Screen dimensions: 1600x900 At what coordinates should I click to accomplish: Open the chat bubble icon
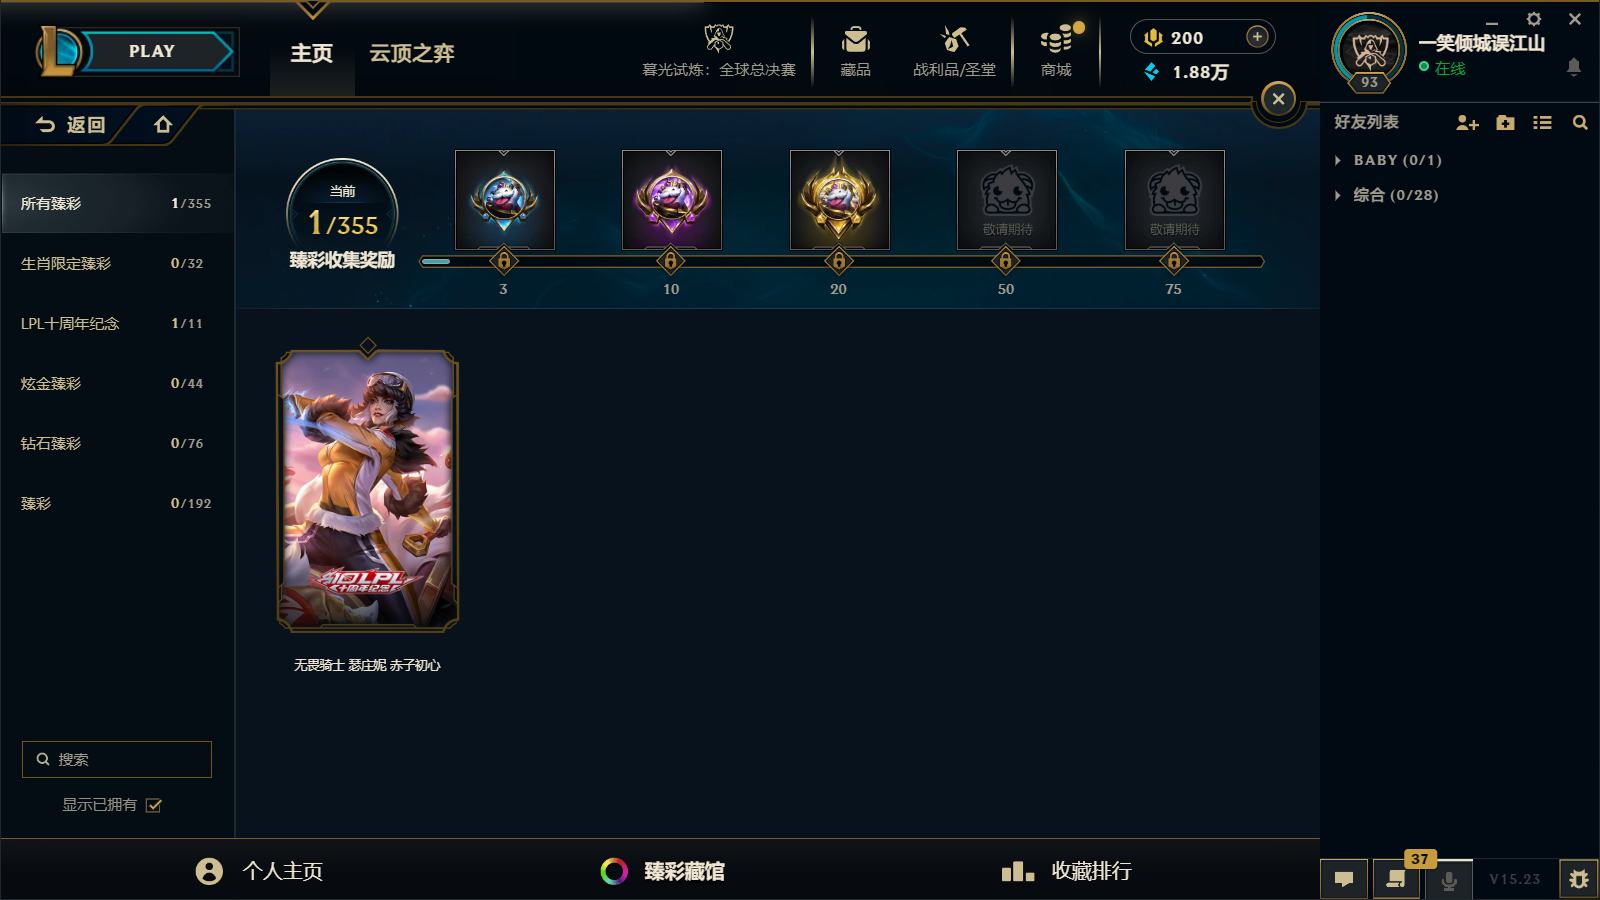[x=1344, y=879]
